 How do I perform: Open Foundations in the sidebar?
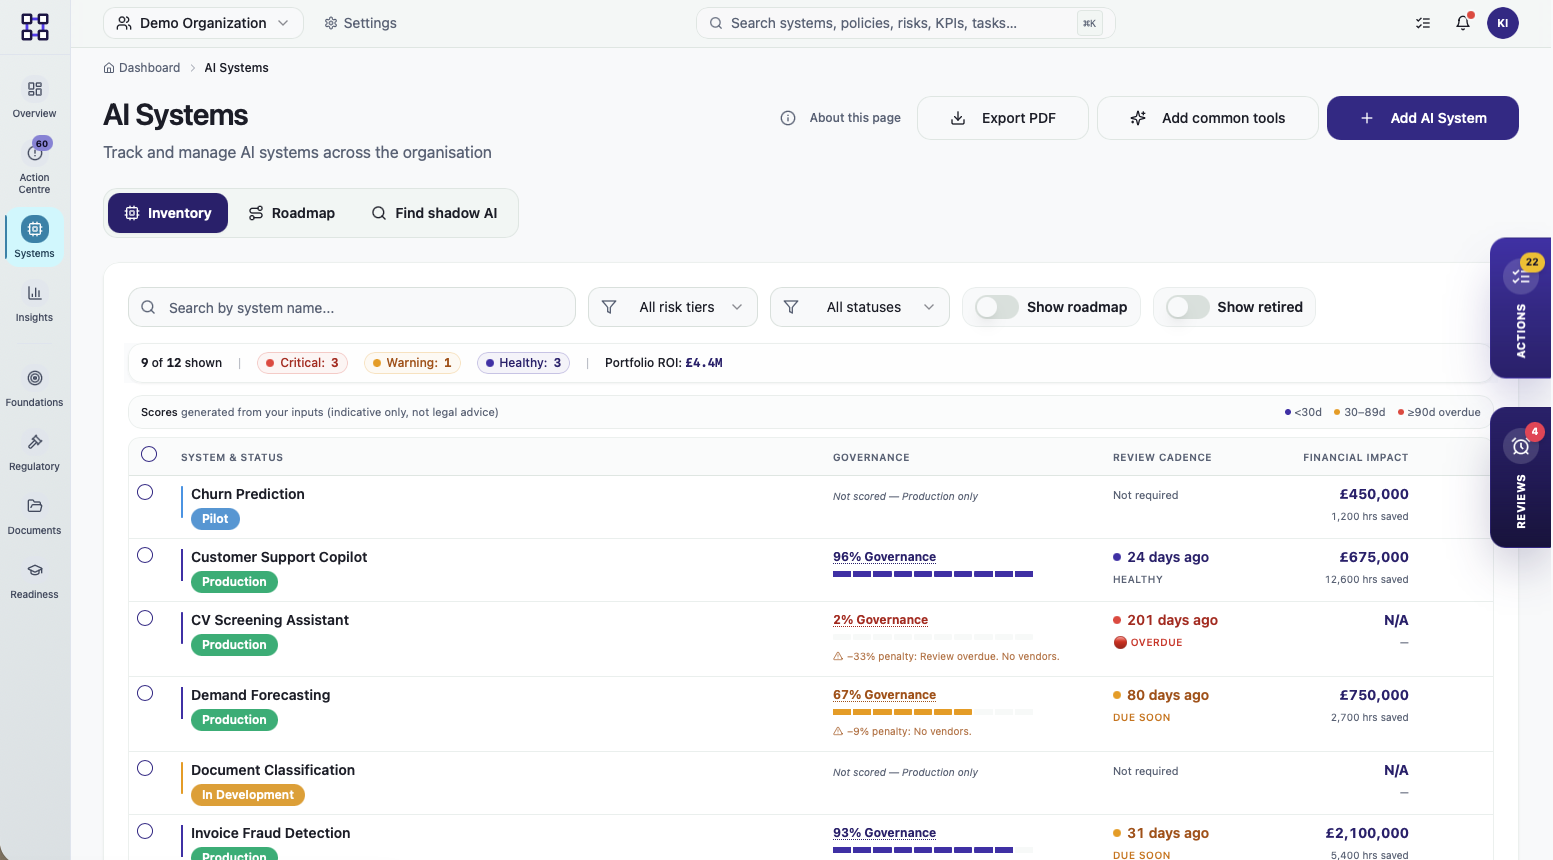35,388
